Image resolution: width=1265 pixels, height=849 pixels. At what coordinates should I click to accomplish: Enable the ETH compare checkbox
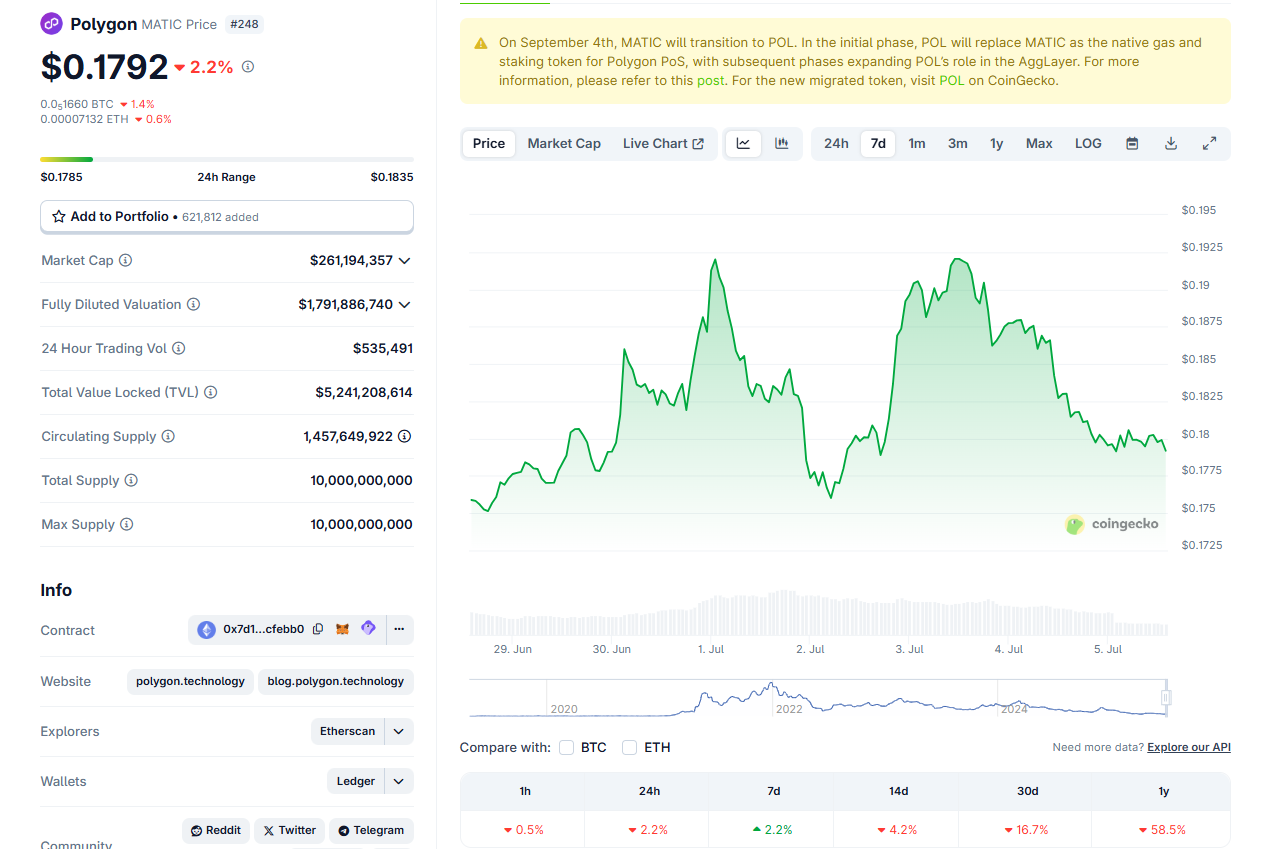pyautogui.click(x=629, y=747)
